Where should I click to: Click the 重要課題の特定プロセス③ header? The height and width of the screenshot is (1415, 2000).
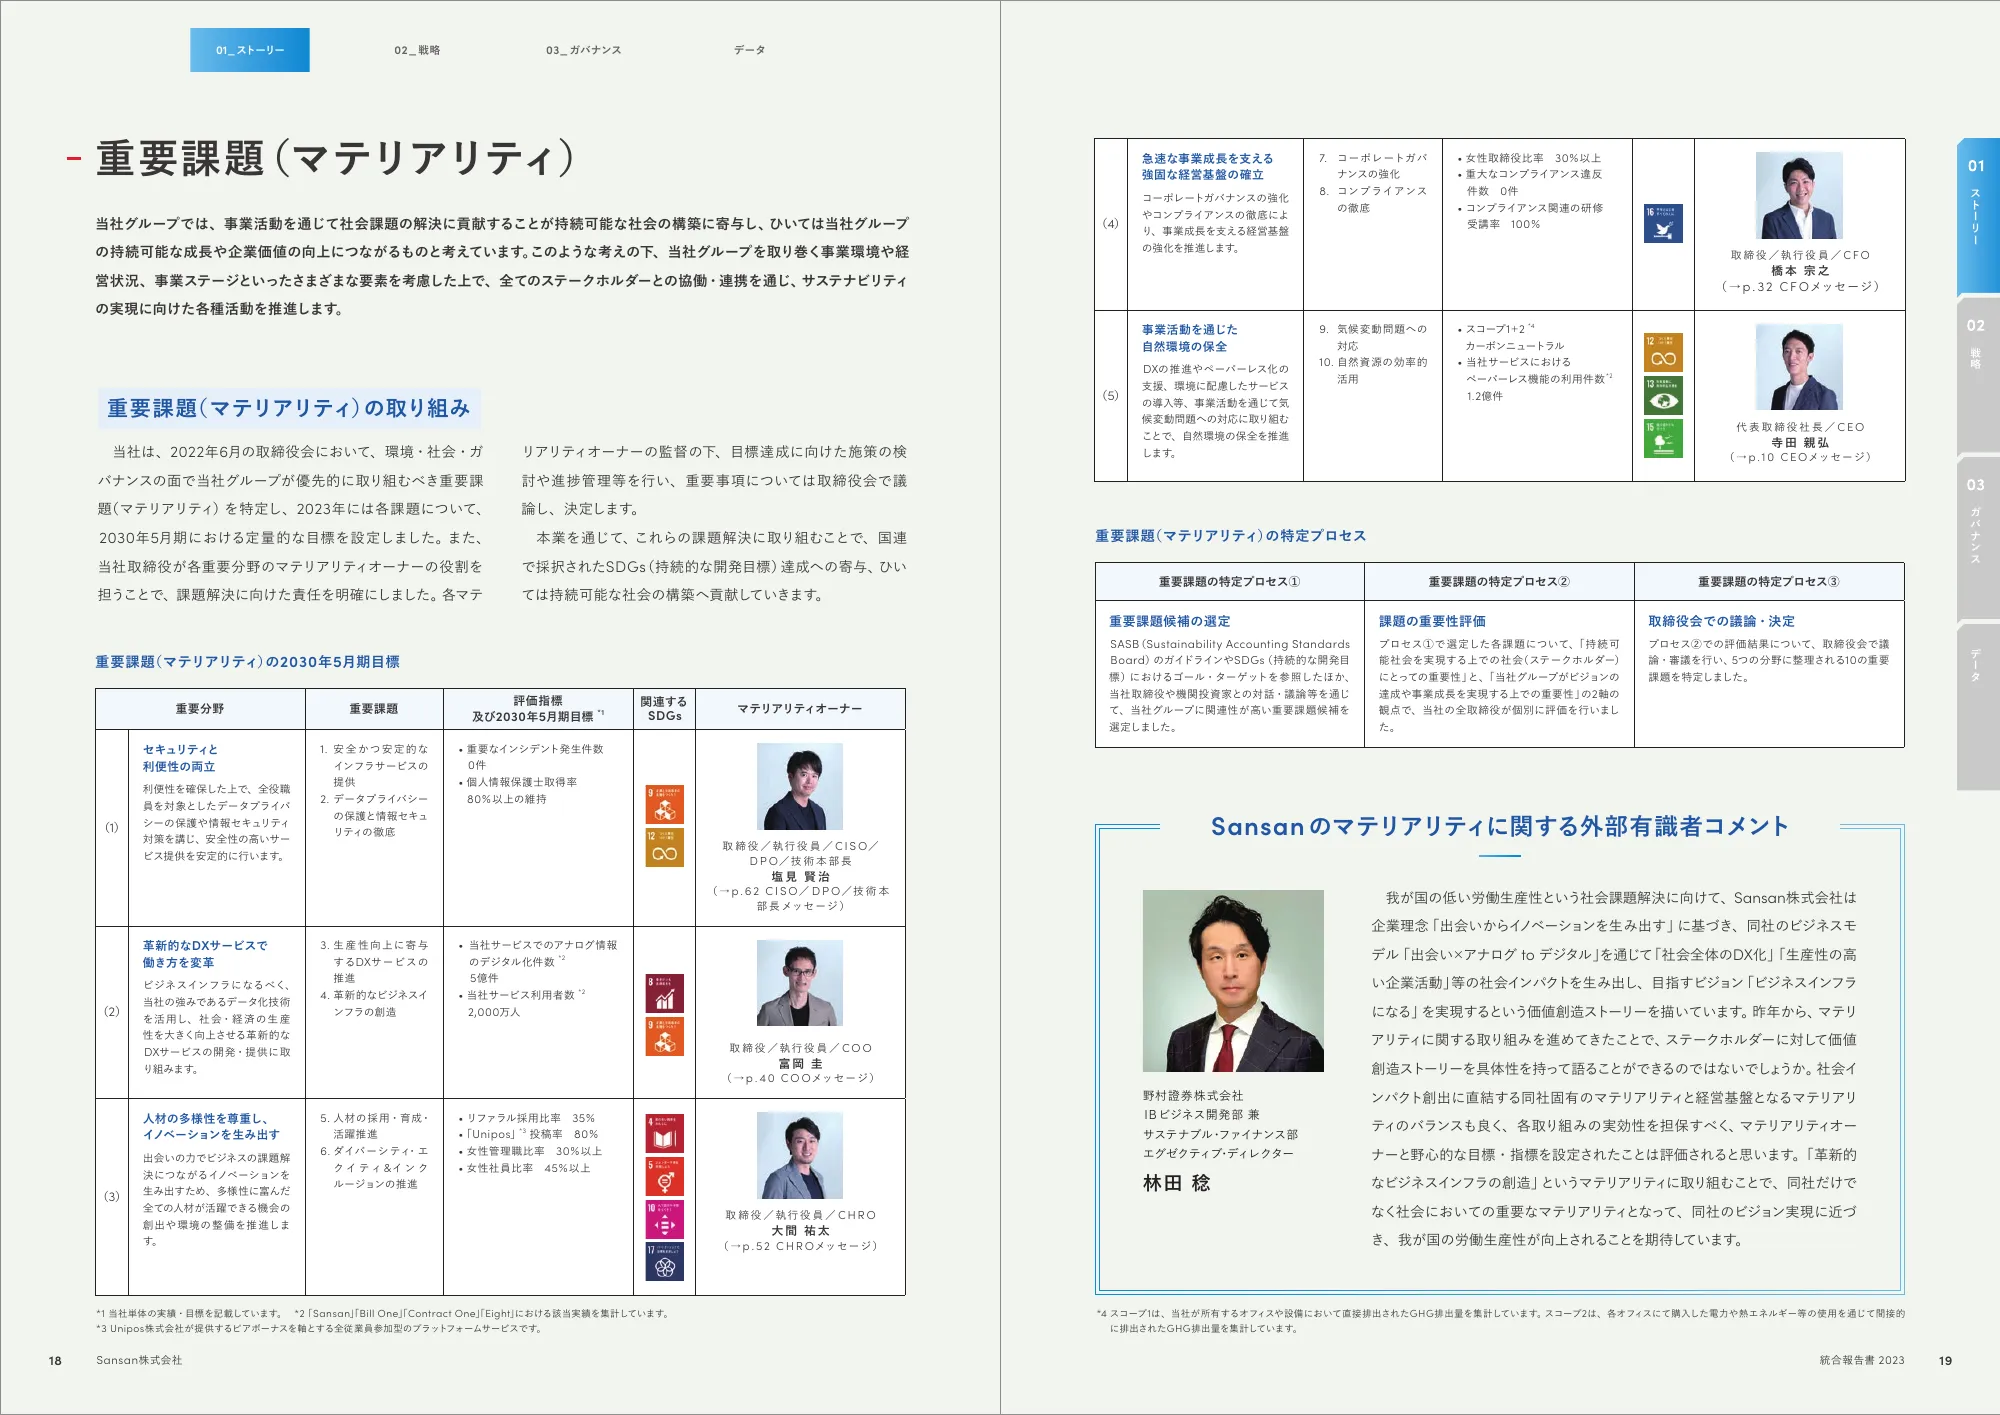(1769, 582)
